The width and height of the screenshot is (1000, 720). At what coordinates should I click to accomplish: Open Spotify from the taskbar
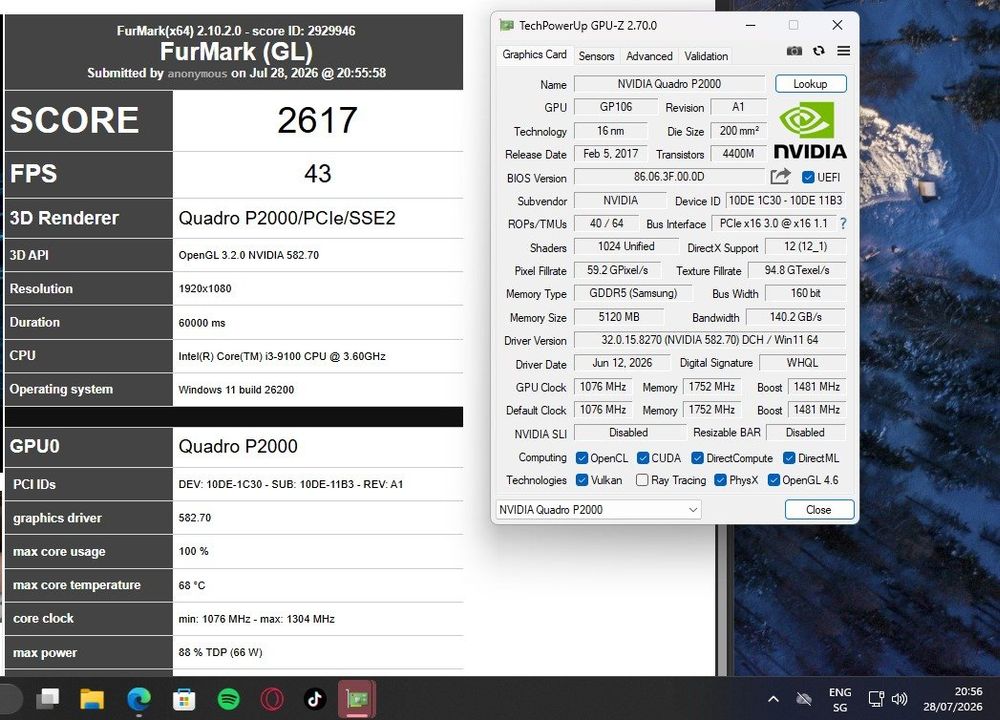pyautogui.click(x=228, y=699)
